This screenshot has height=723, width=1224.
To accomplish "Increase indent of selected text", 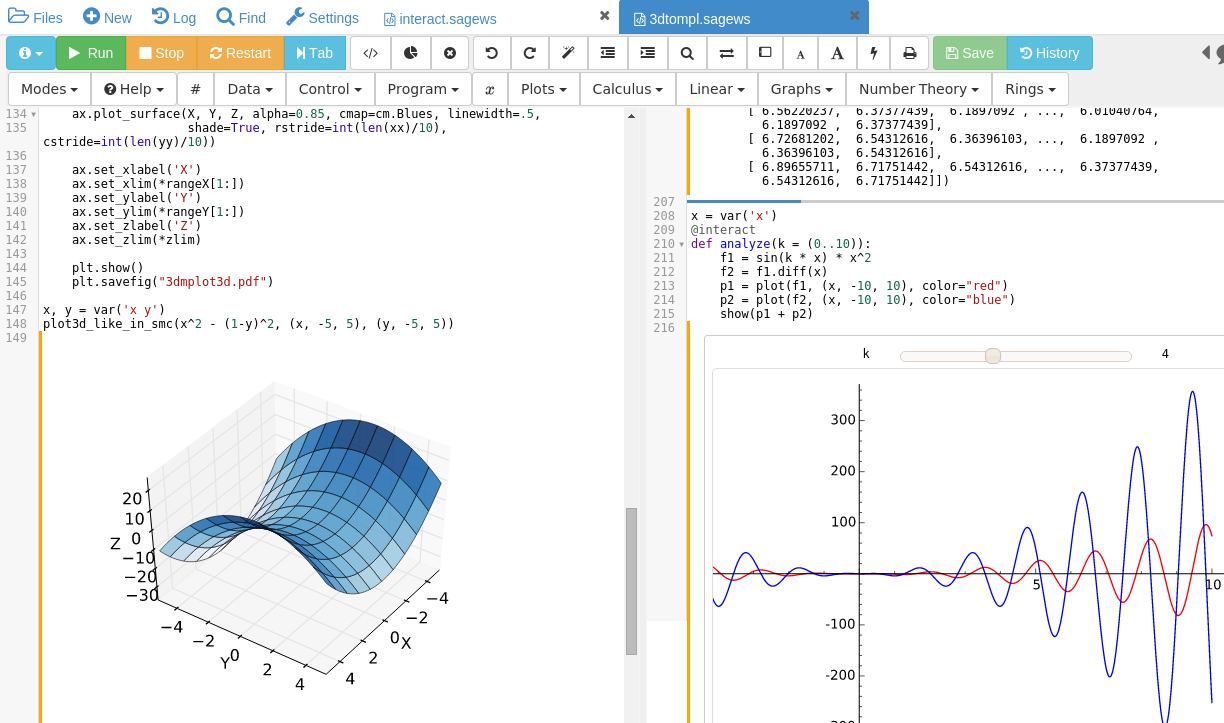I will click(x=647, y=53).
